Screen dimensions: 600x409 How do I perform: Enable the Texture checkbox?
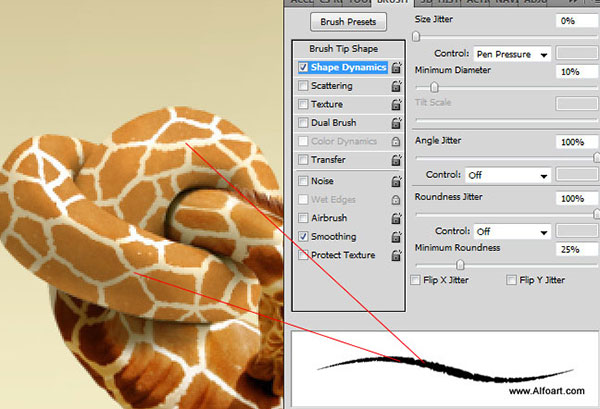(x=303, y=104)
